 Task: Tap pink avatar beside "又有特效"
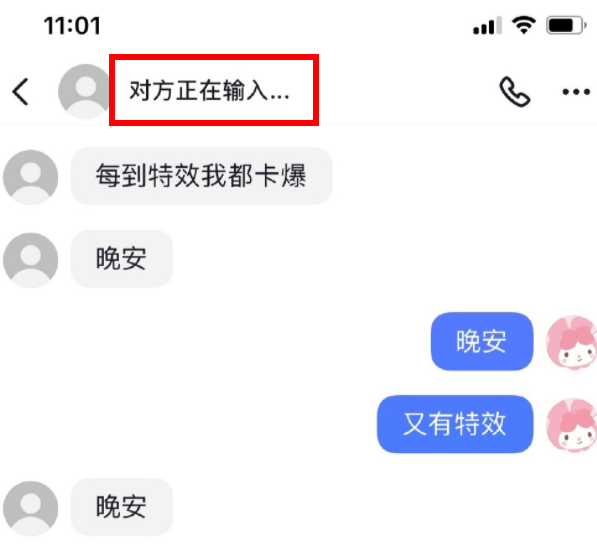tap(571, 426)
